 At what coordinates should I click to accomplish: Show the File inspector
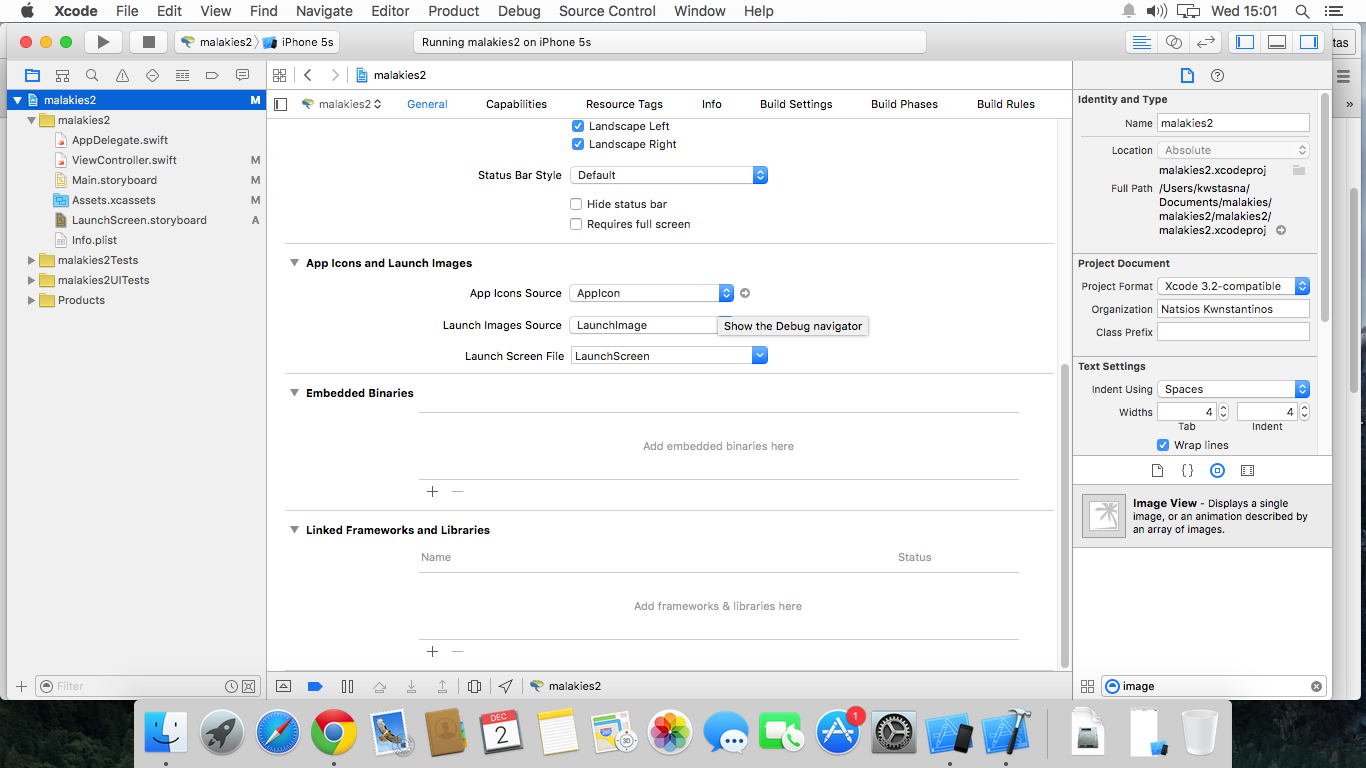pos(1187,75)
